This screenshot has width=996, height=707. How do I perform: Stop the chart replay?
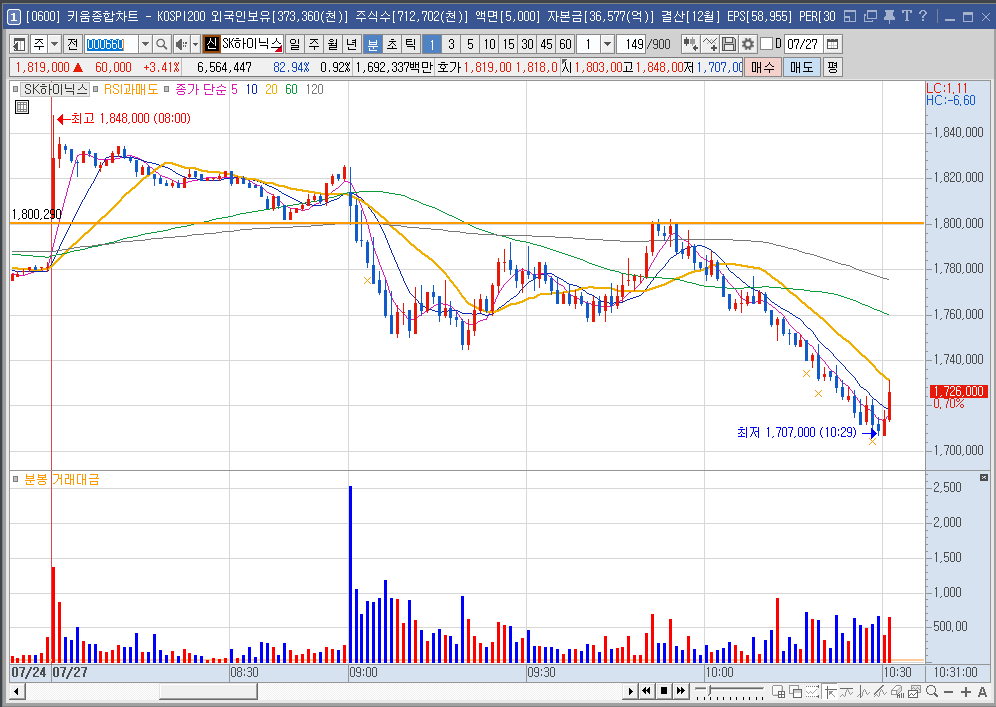click(x=664, y=691)
